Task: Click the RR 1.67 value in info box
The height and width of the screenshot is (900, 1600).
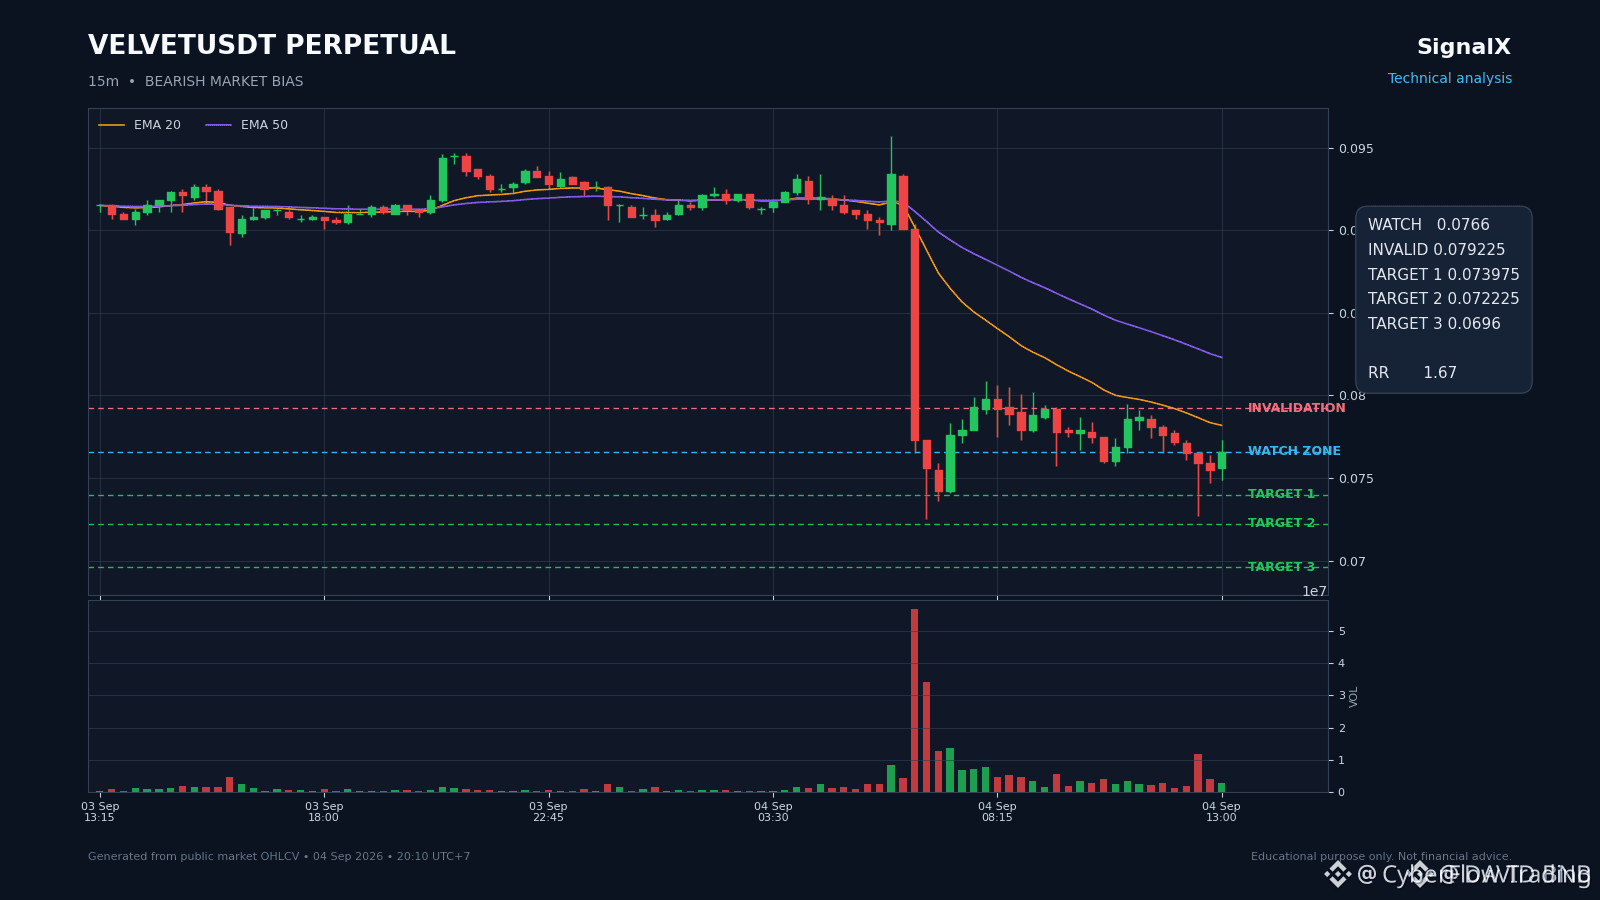Action: point(1412,373)
